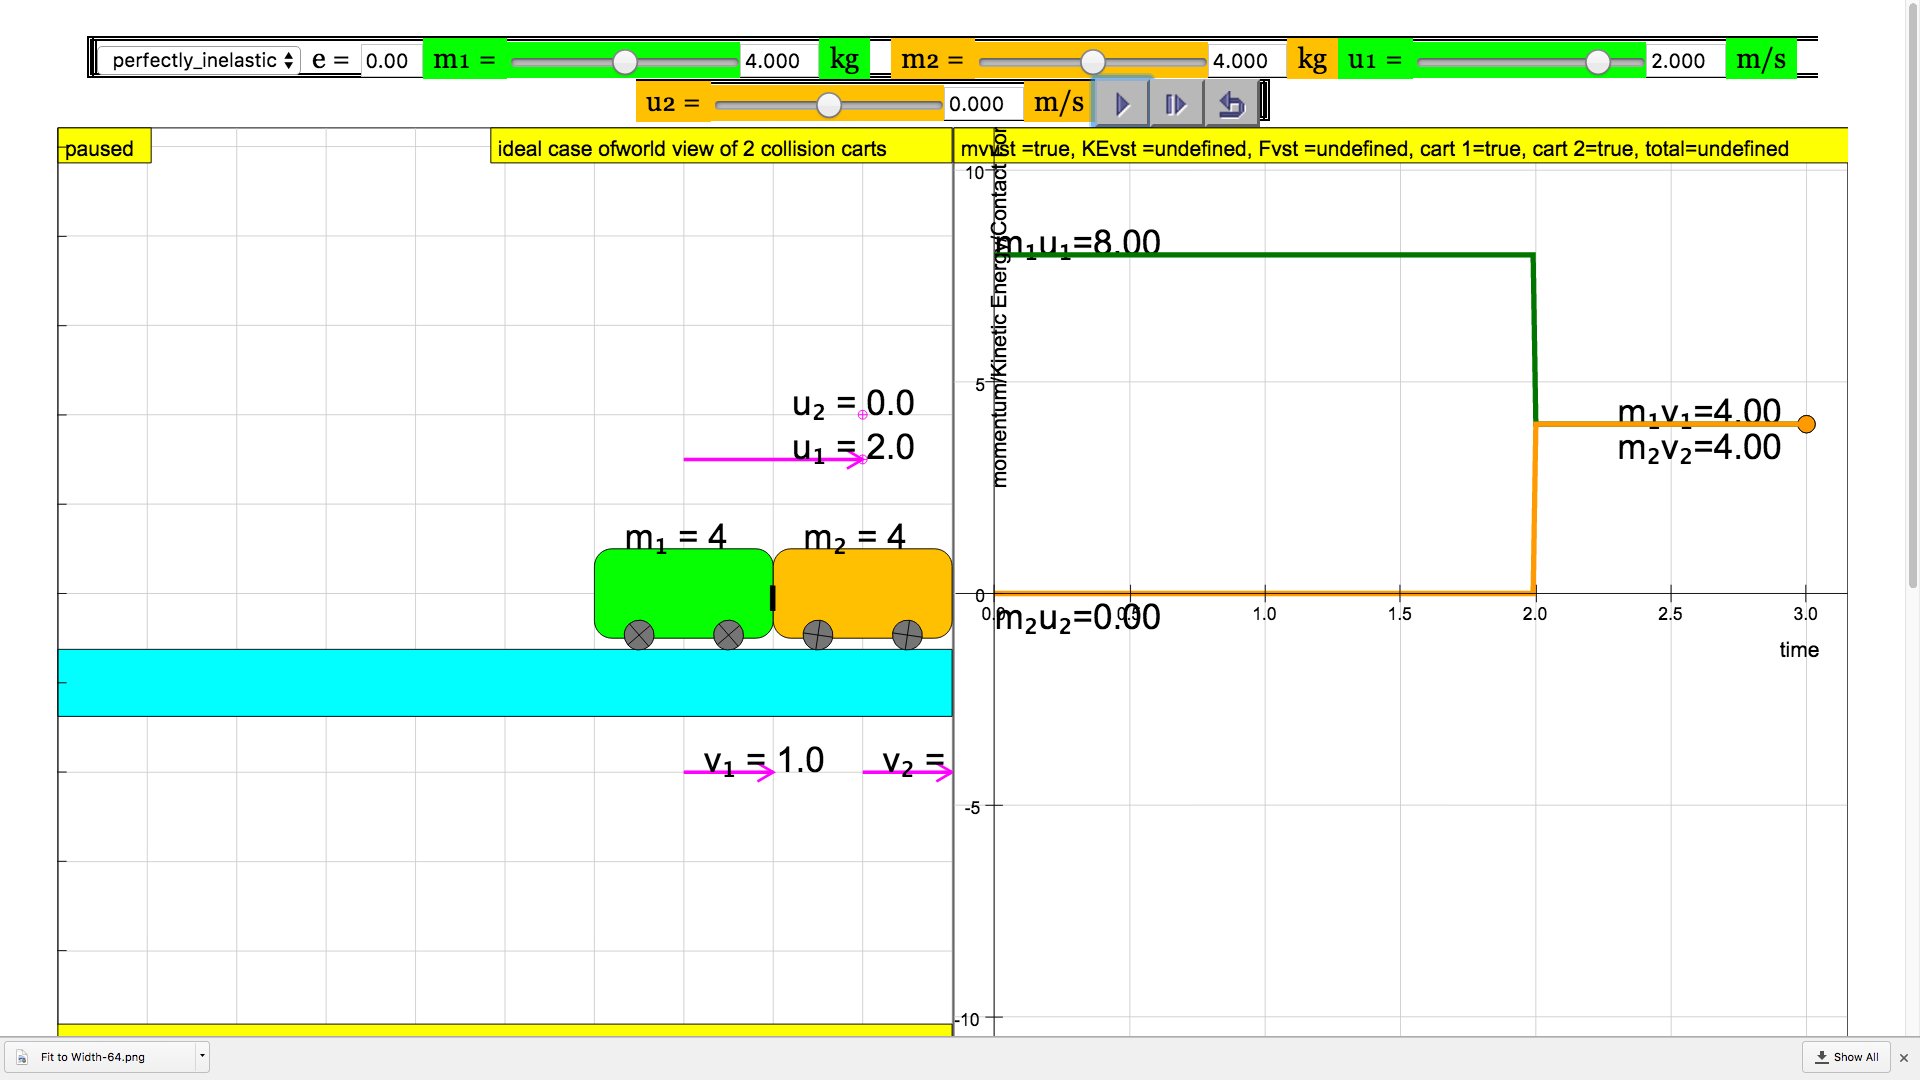1920x1080 pixels.
Task: Click the m1 value field showing 4.000
Action: pyautogui.click(x=777, y=60)
